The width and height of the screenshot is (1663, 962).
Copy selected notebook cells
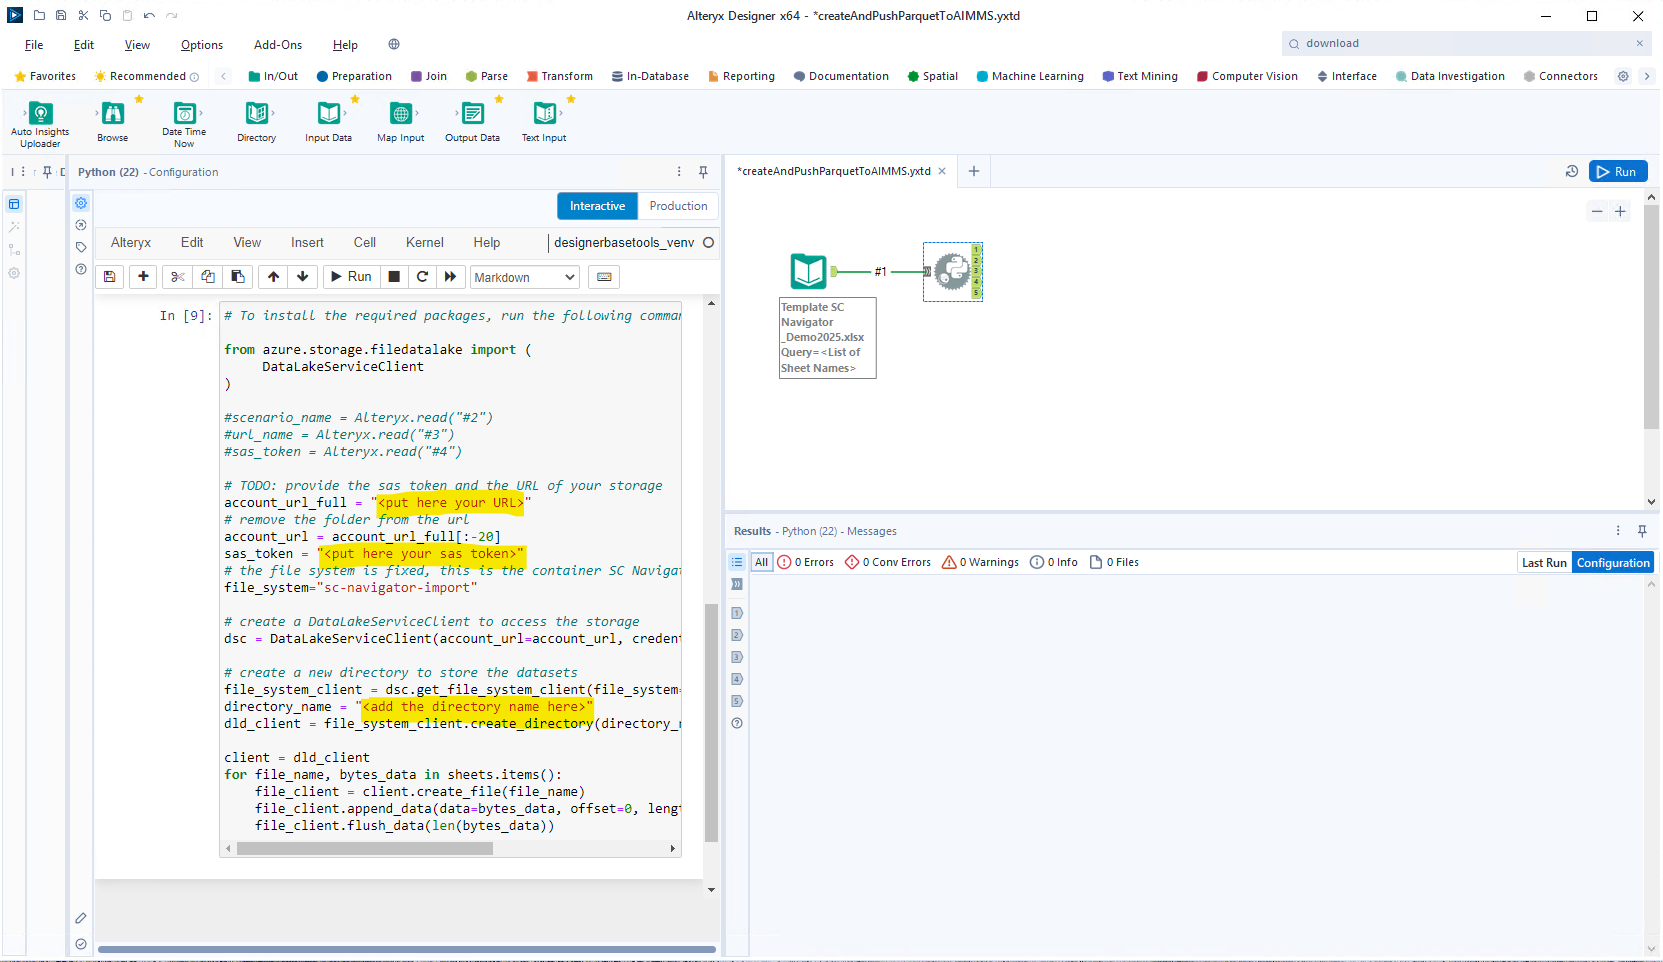[x=208, y=277]
